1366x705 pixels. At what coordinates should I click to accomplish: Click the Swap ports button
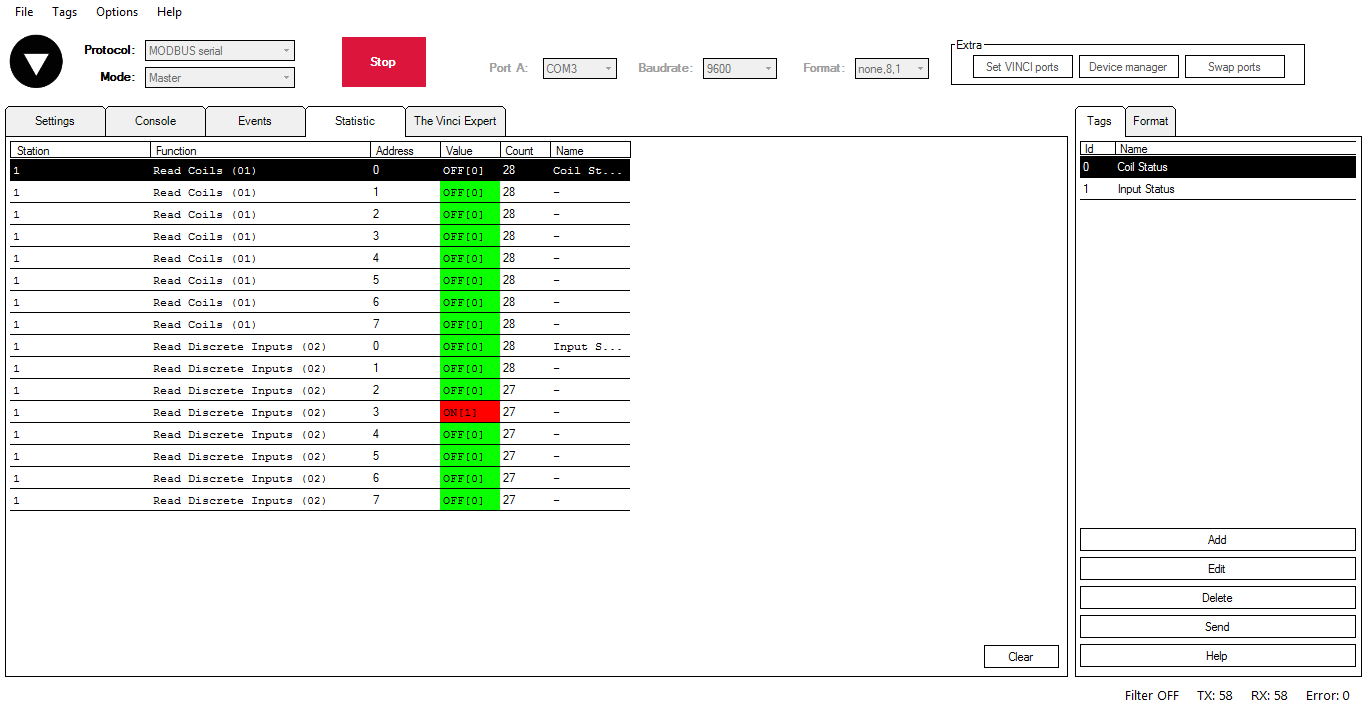coord(1234,67)
